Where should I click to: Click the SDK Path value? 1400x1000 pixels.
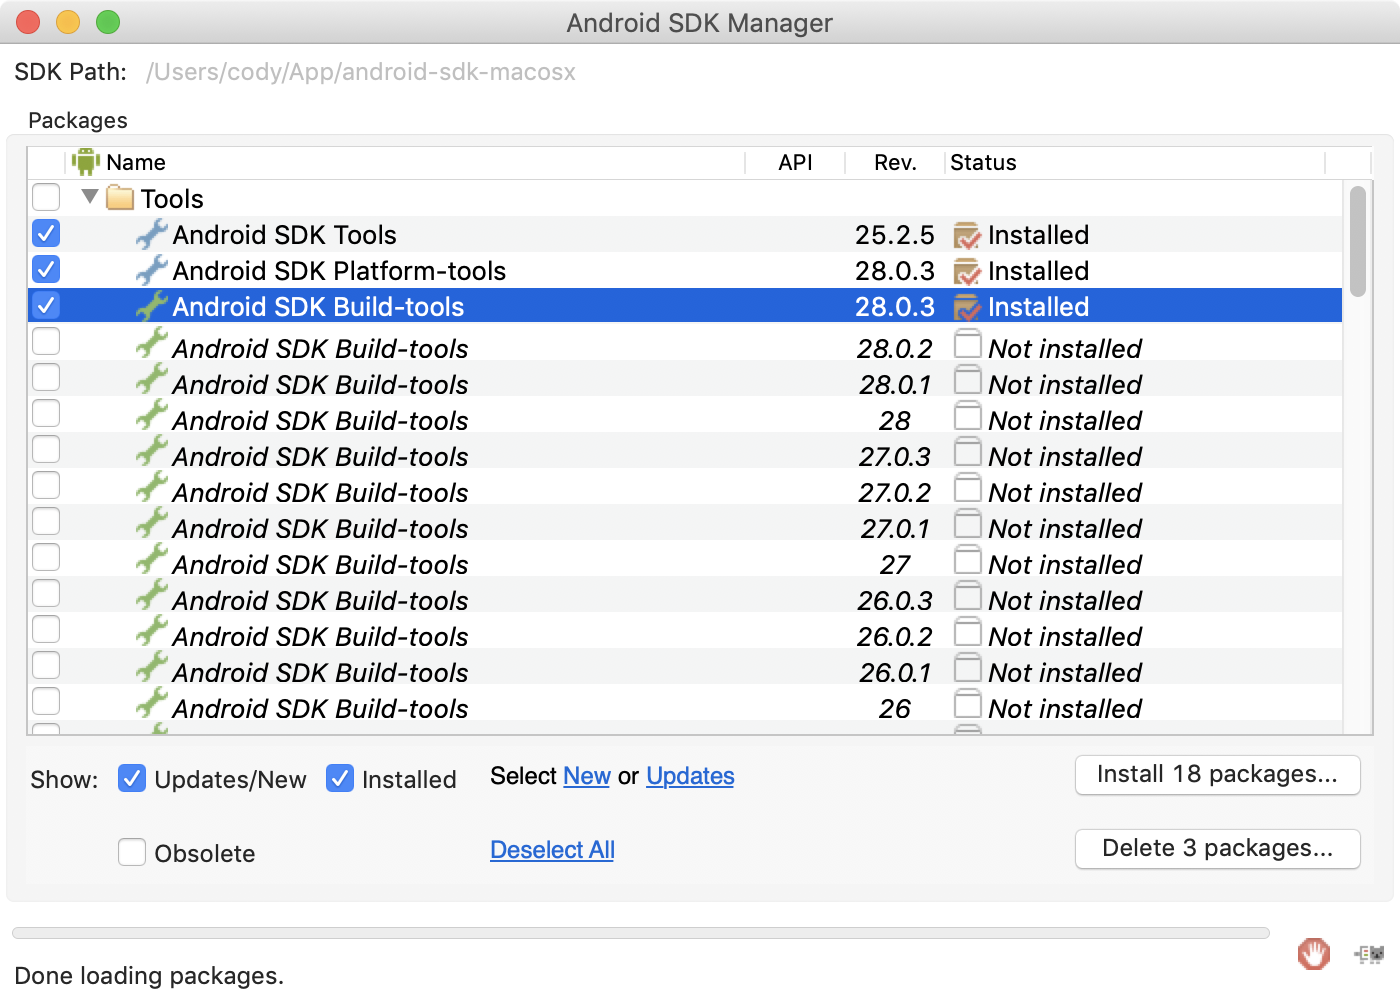361,72
